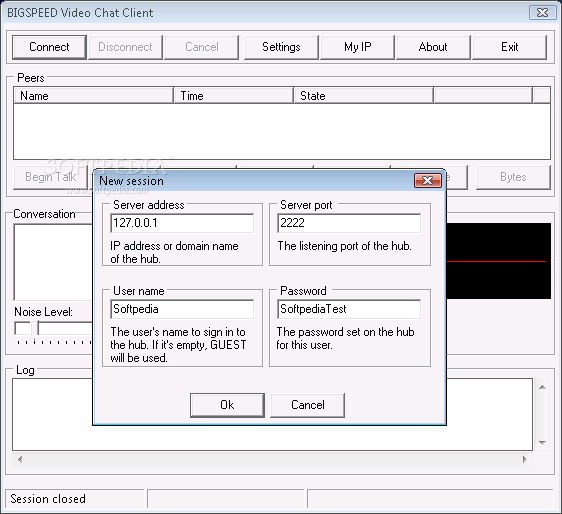Close the New session dialog with X
The height and width of the screenshot is (514, 562).
[x=428, y=180]
